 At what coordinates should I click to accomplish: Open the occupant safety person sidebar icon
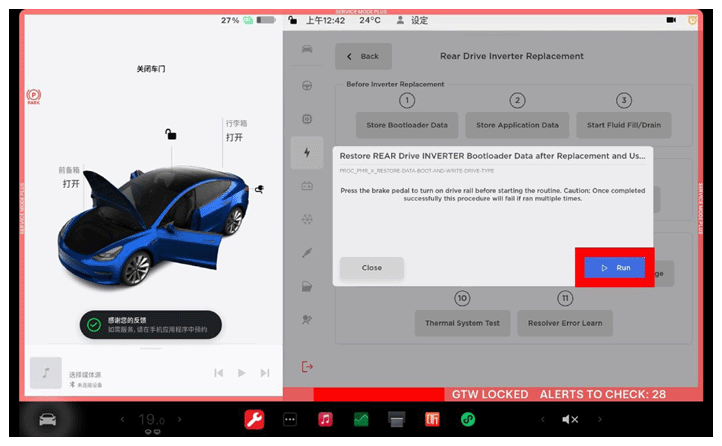point(307,319)
